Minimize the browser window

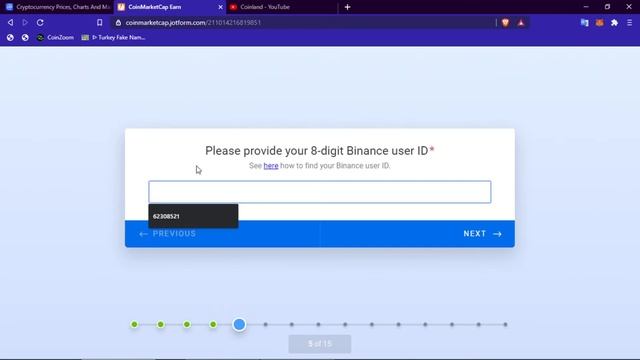(586, 7)
